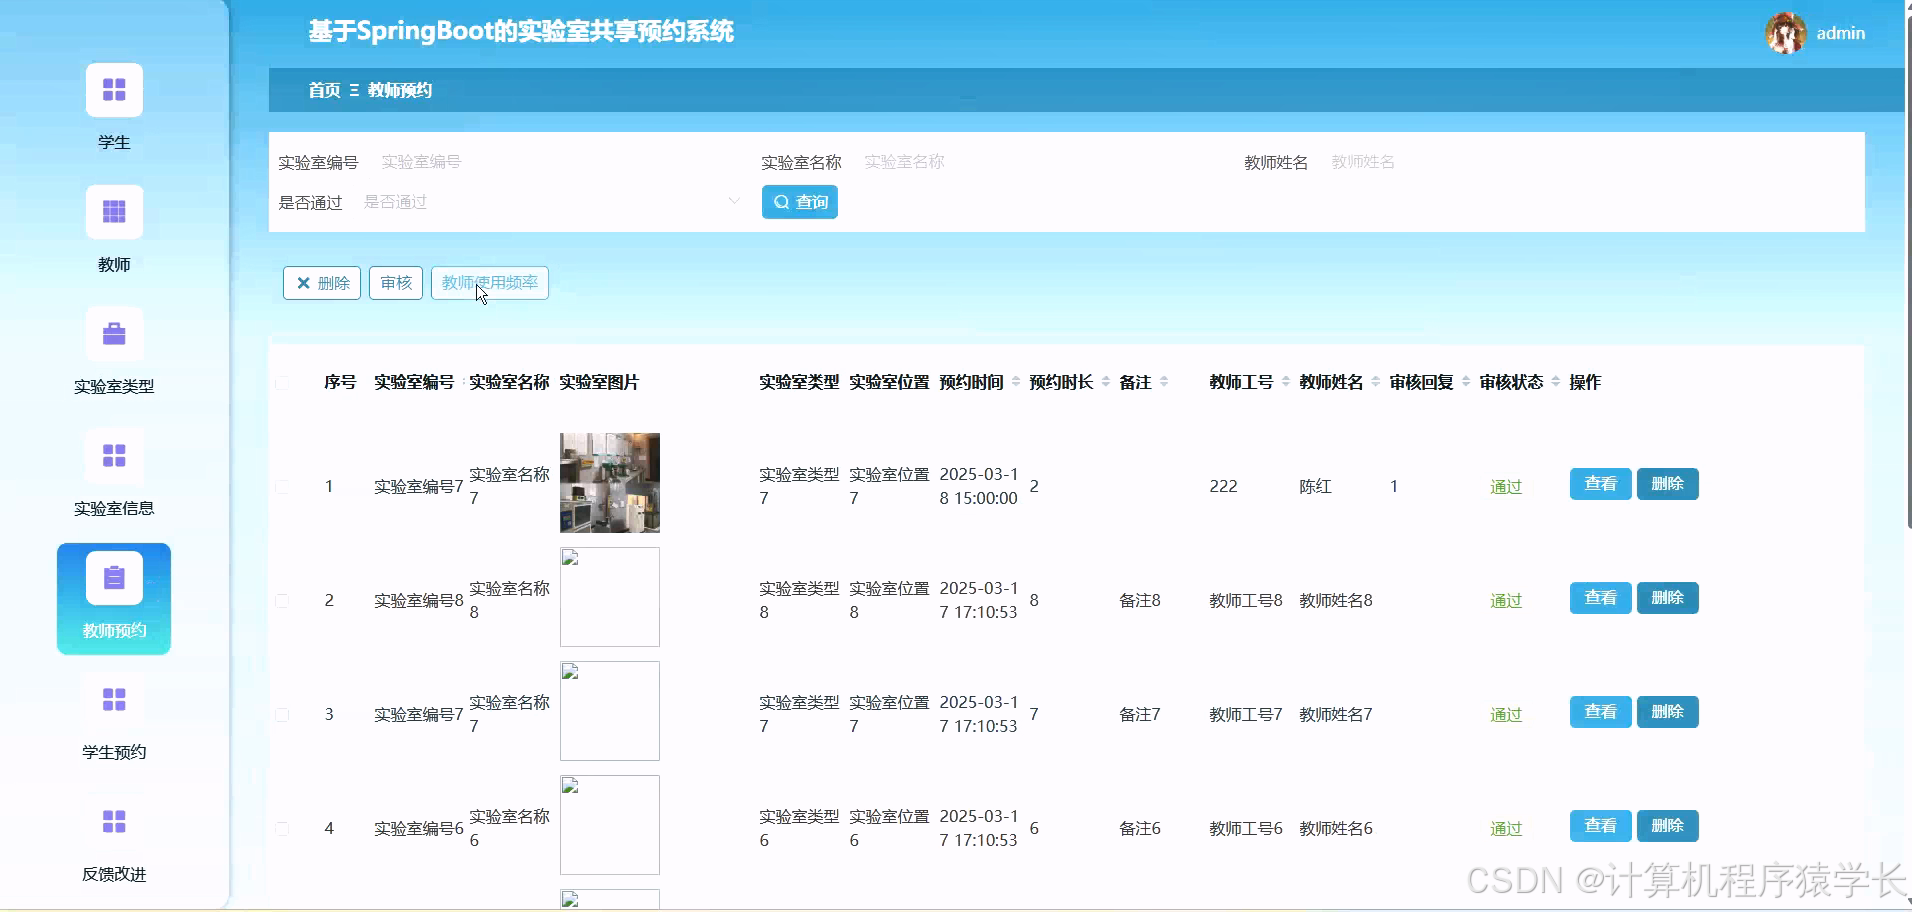Toggle the select-all checkbox in table header
The width and height of the screenshot is (1912, 912).
(284, 383)
